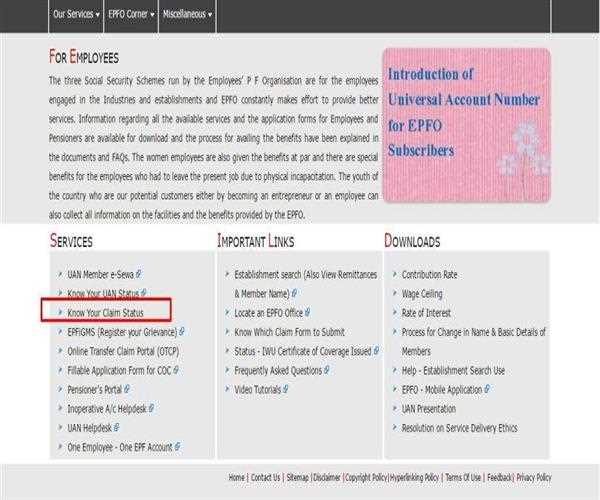The image size is (600, 500).
Task: Click the external link icon after Certificate of Coverage Issued
Action: (376, 351)
